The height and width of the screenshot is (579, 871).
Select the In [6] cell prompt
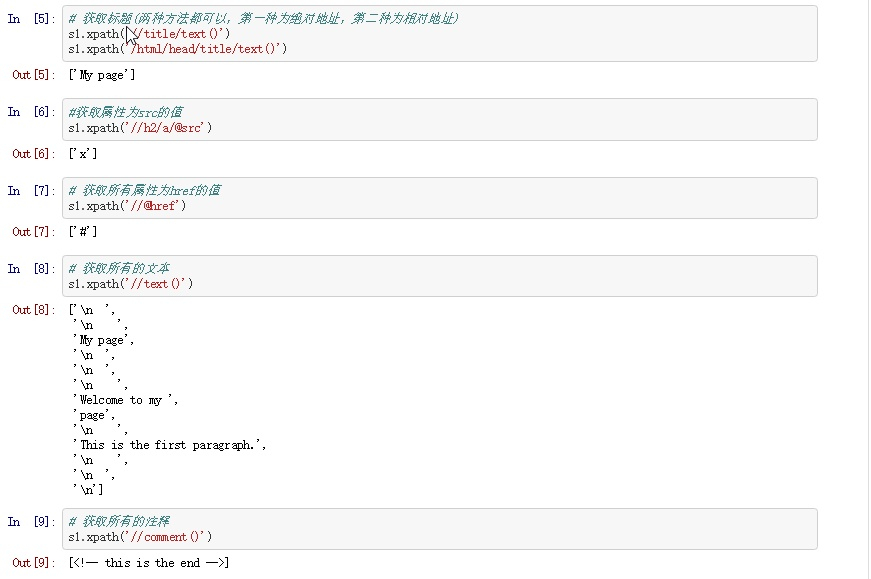pyautogui.click(x=31, y=112)
